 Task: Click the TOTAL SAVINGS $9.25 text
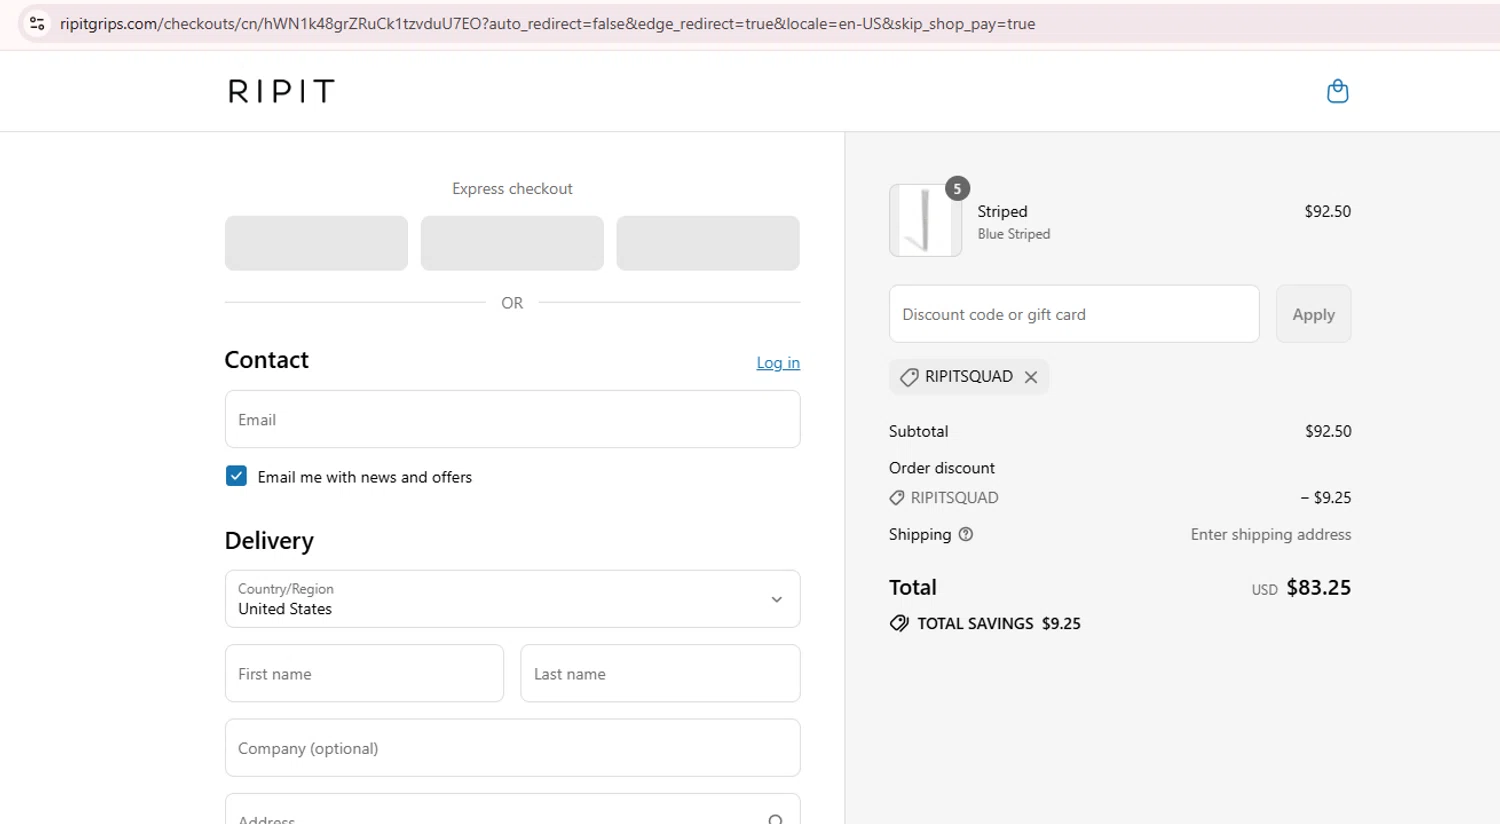coord(999,623)
